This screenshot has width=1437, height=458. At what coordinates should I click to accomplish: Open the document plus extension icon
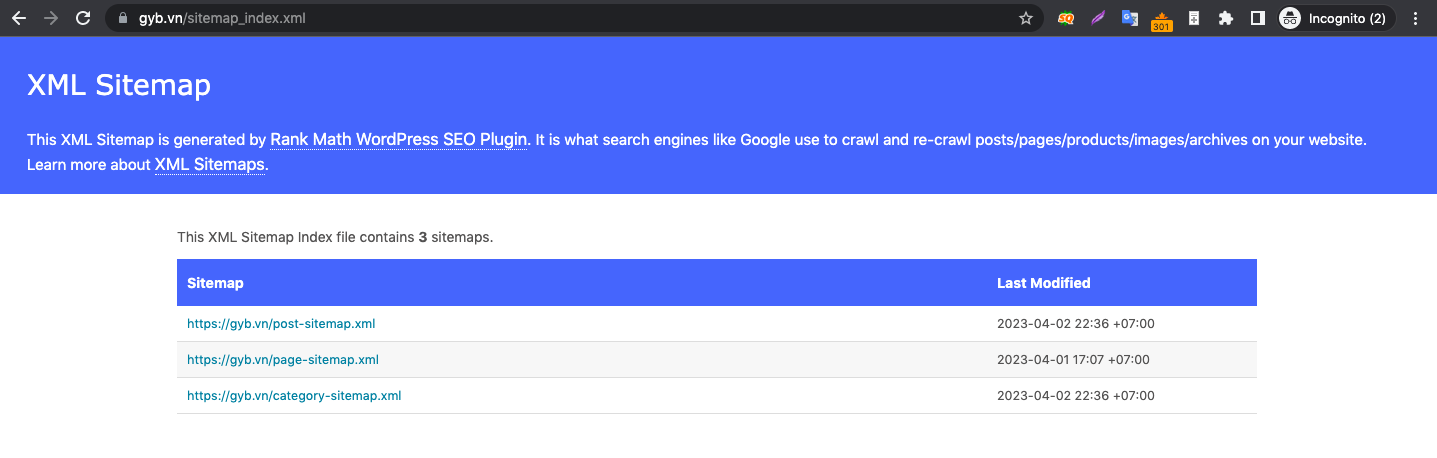tap(1193, 18)
